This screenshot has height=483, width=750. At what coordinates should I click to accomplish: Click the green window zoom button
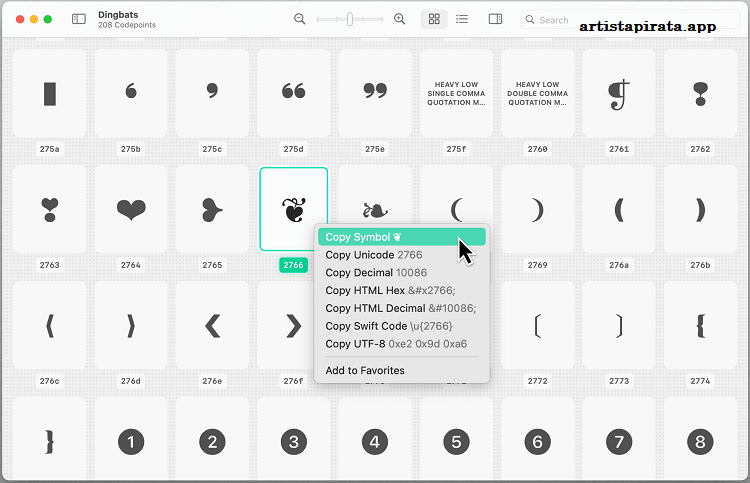pyautogui.click(x=47, y=19)
